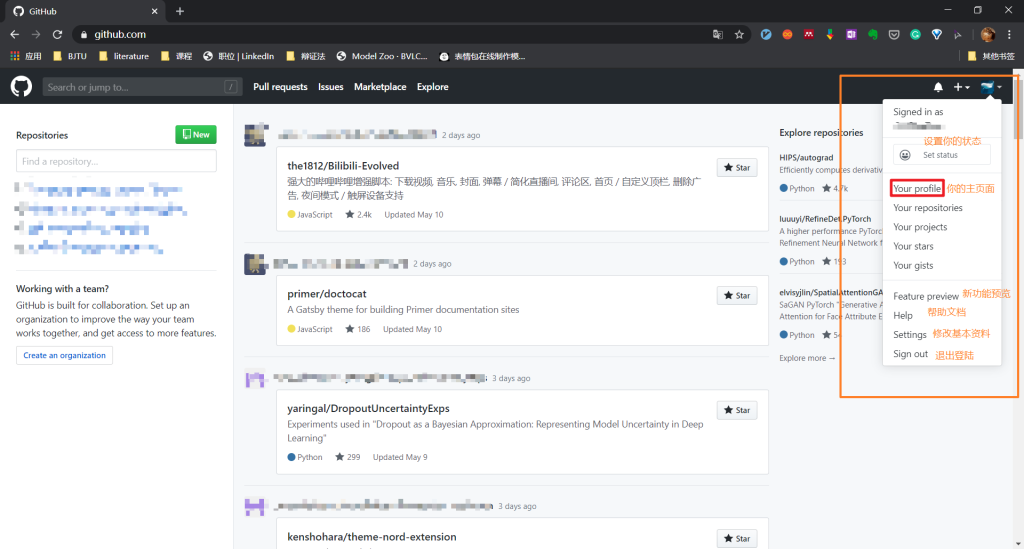Go forward using browser forward arrow
1024x549 pixels.
pos(36,34)
